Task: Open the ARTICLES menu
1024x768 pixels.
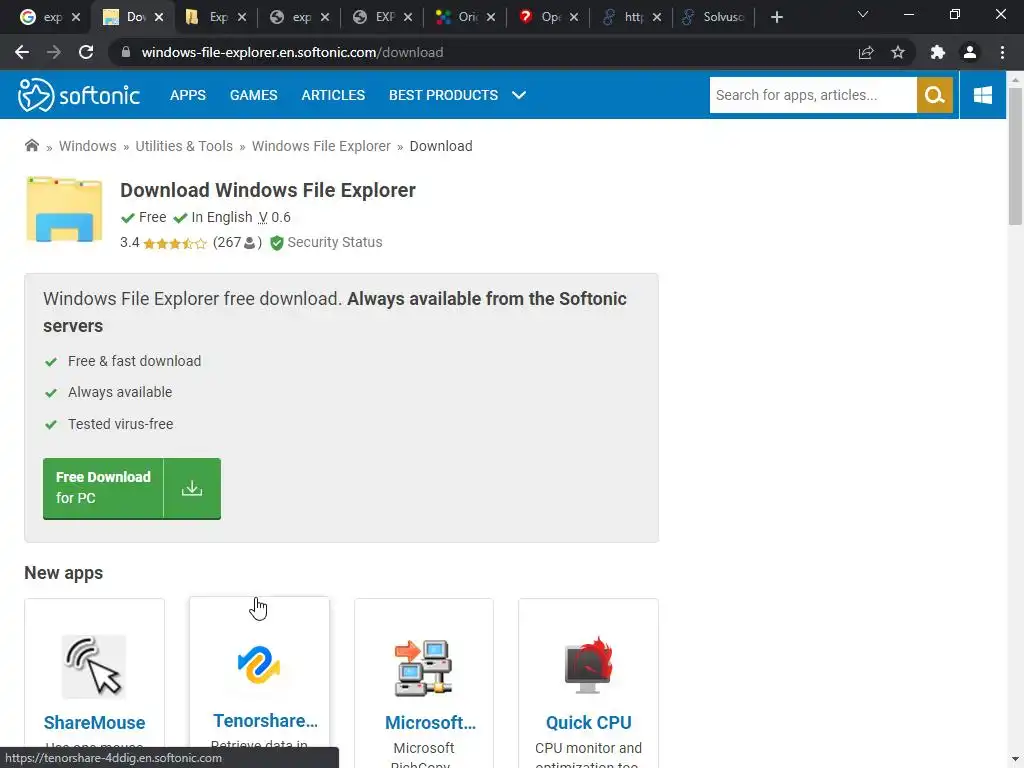Action: 333,95
